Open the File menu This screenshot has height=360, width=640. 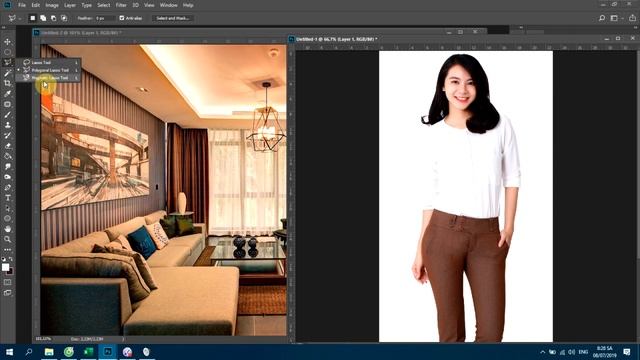click(x=22, y=5)
